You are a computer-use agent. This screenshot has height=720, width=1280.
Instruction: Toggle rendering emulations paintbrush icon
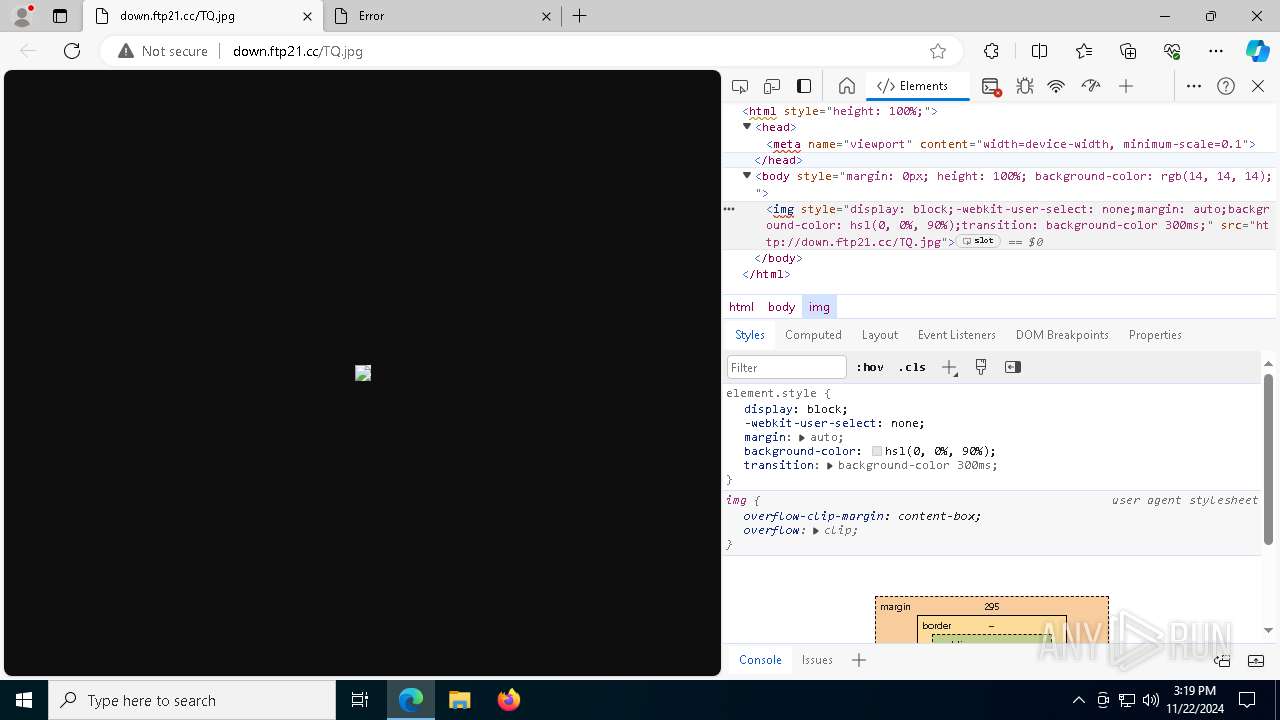point(981,367)
